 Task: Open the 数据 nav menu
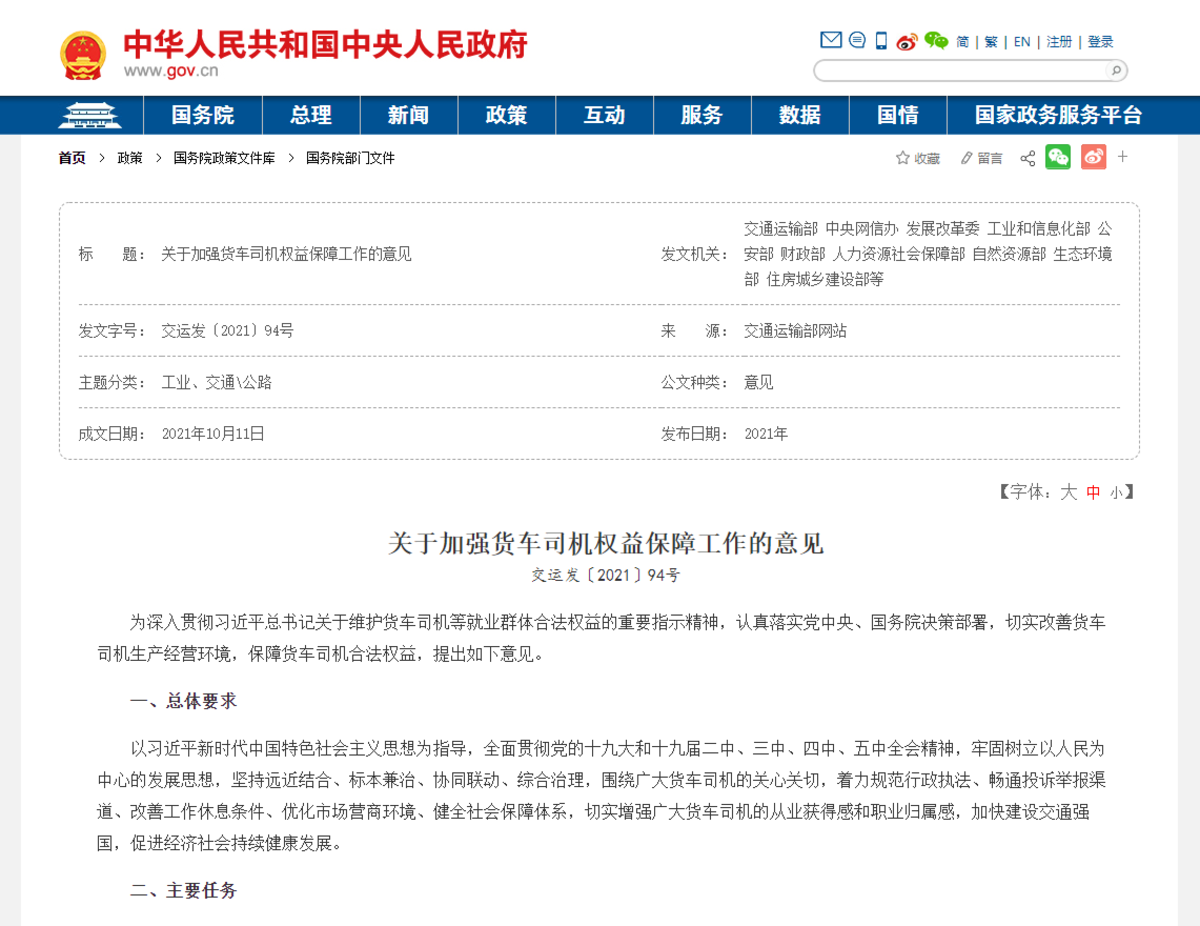pos(799,115)
